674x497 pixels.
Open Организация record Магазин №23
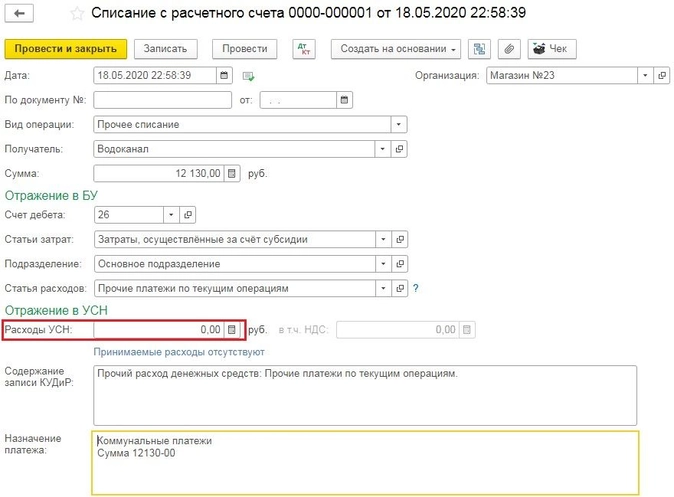[662, 76]
